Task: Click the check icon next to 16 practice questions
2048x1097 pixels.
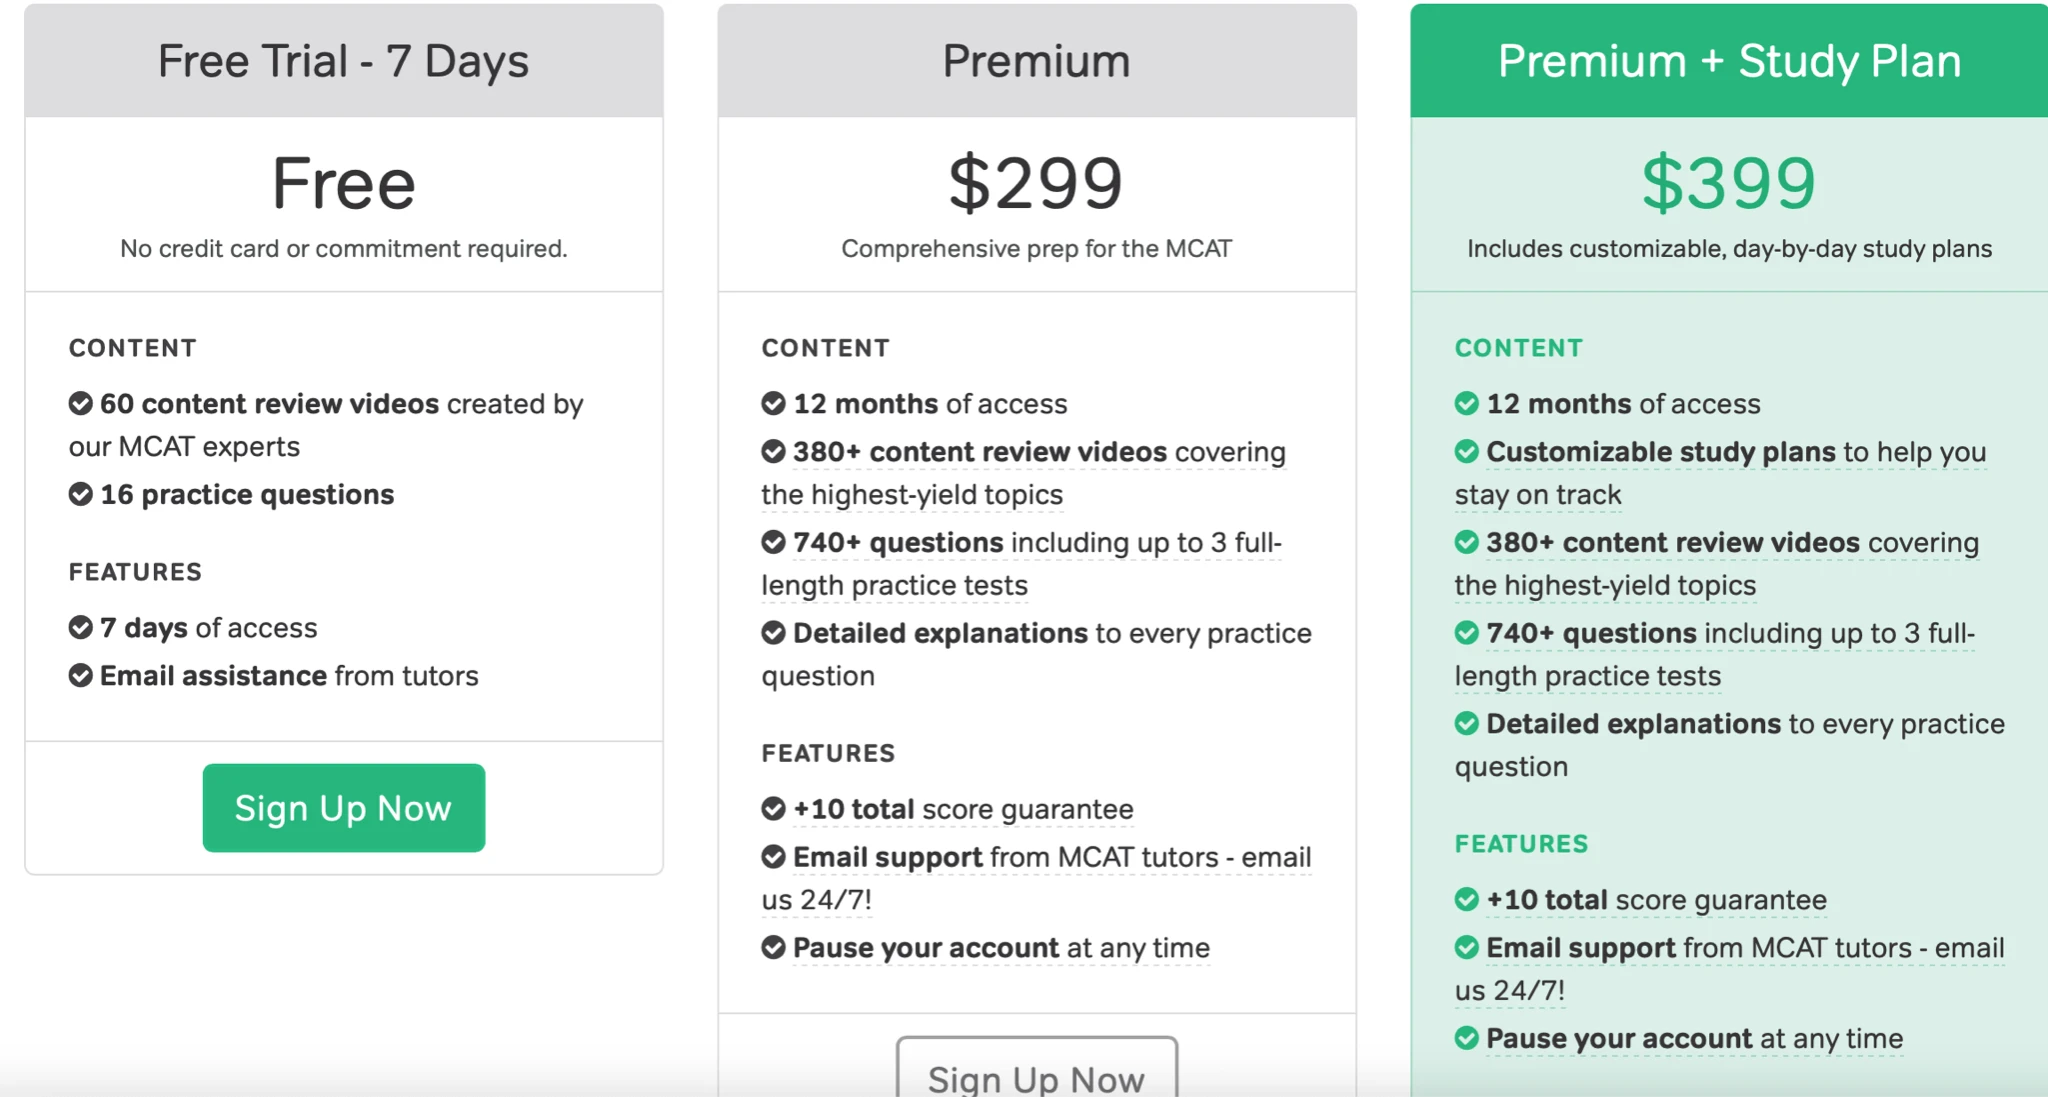Action: pyautogui.click(x=80, y=494)
